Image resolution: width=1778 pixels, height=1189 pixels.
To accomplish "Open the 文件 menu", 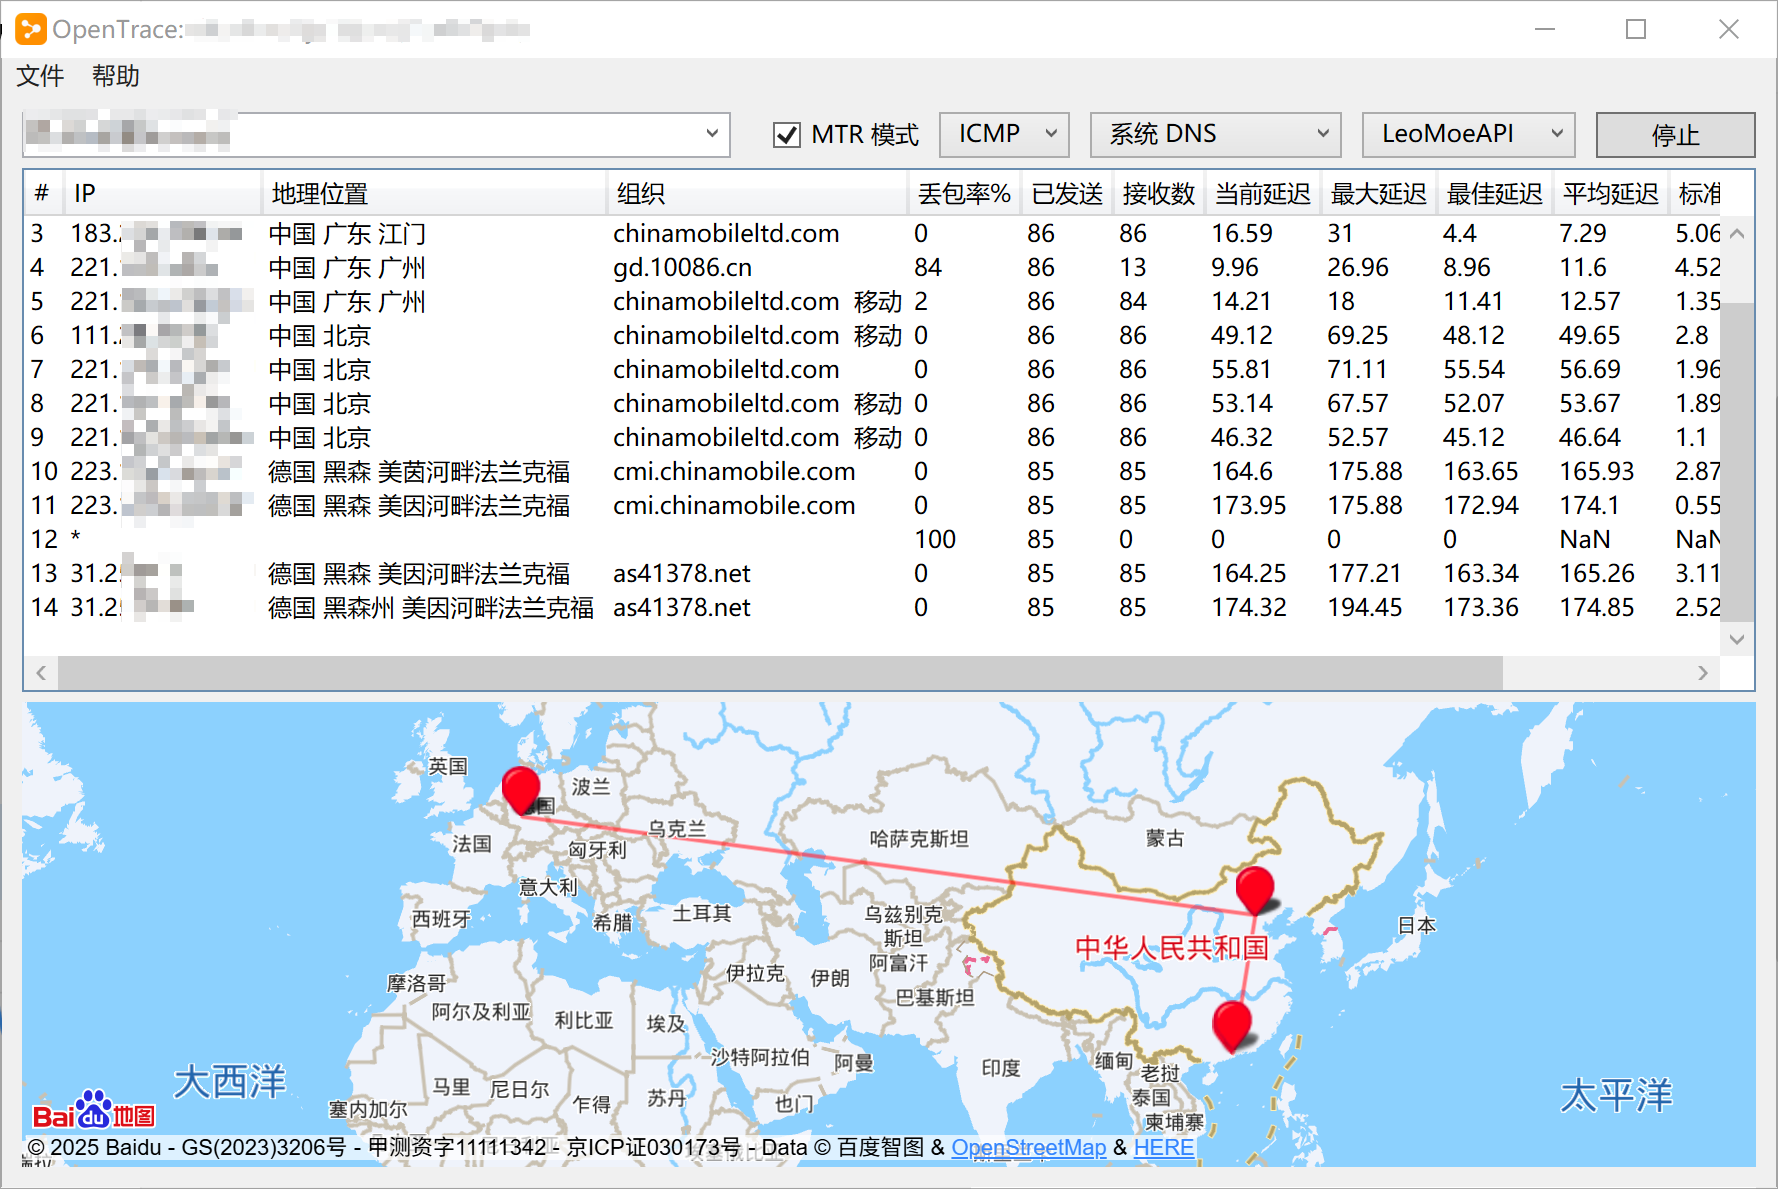I will pyautogui.click(x=40, y=76).
